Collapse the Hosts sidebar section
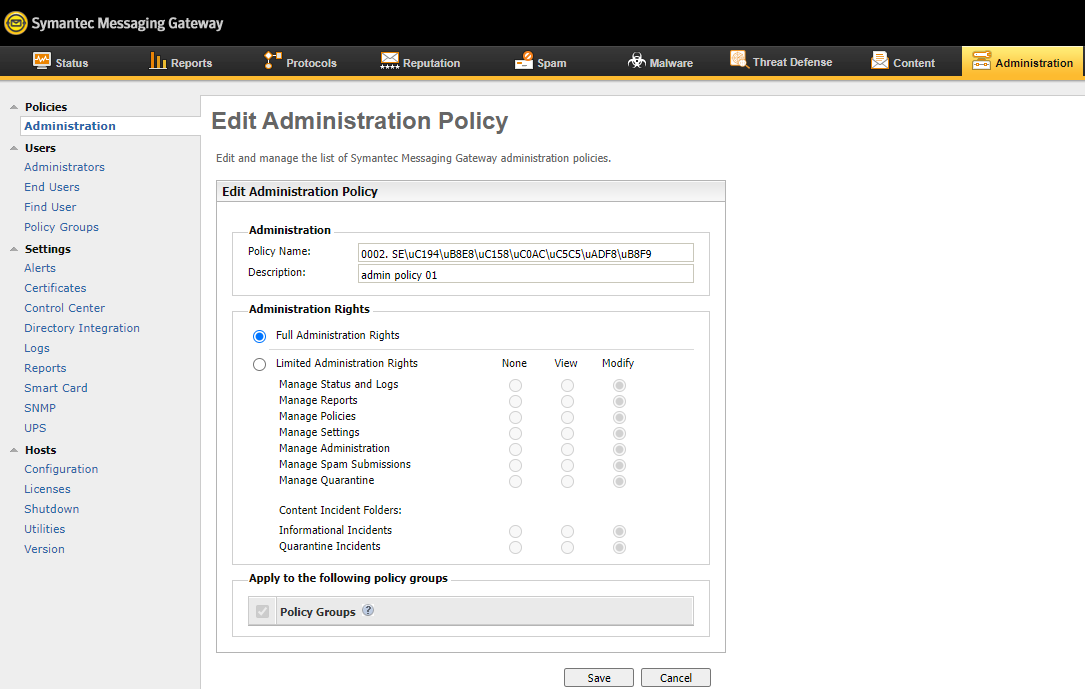This screenshot has height=689, width=1085. (x=14, y=450)
